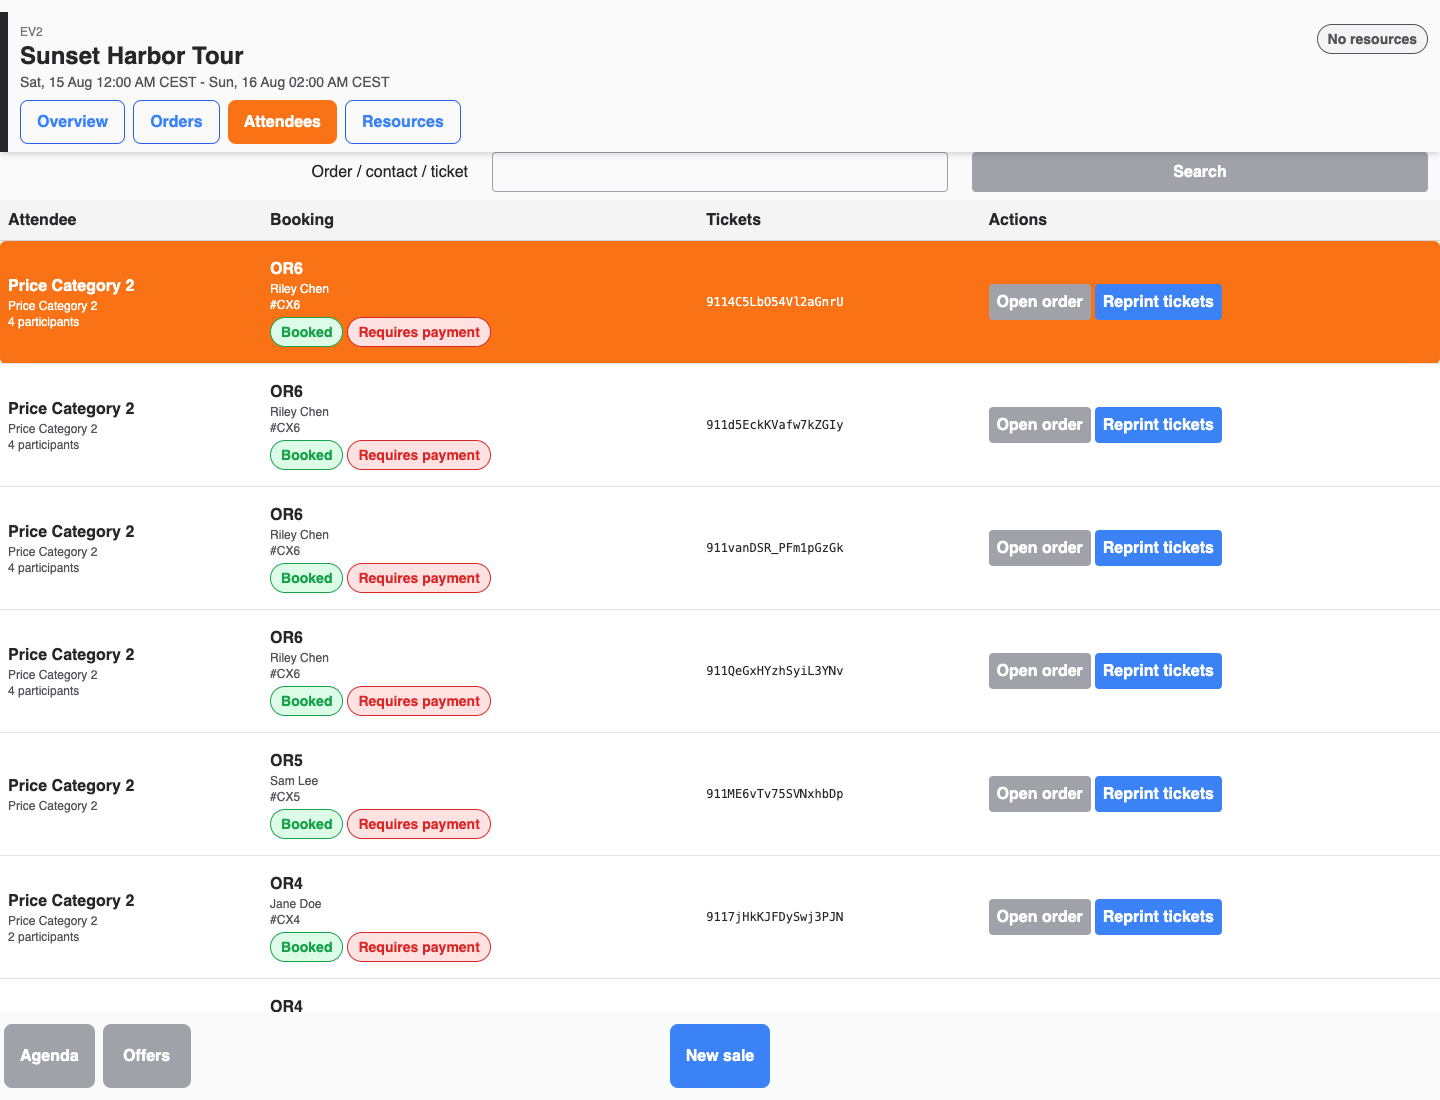Click the Booking column header
This screenshot has width=1440, height=1100.
click(x=302, y=220)
